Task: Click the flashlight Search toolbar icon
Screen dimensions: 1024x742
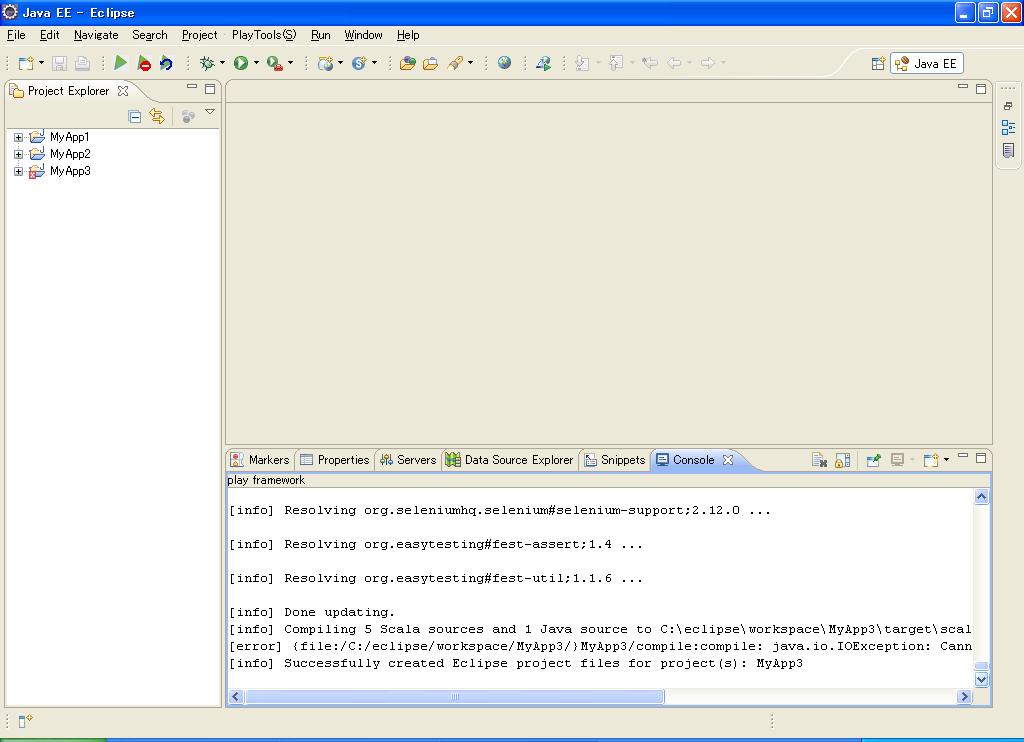Action: (455, 63)
